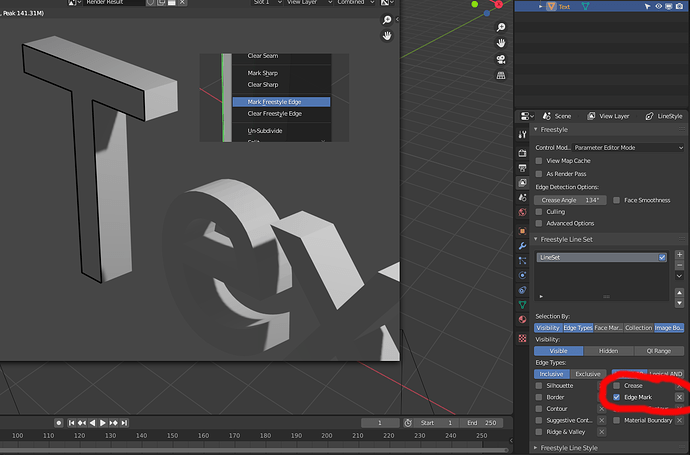The height and width of the screenshot is (455, 690).
Task: Open the Material properties tab icon
Action: click(522, 319)
